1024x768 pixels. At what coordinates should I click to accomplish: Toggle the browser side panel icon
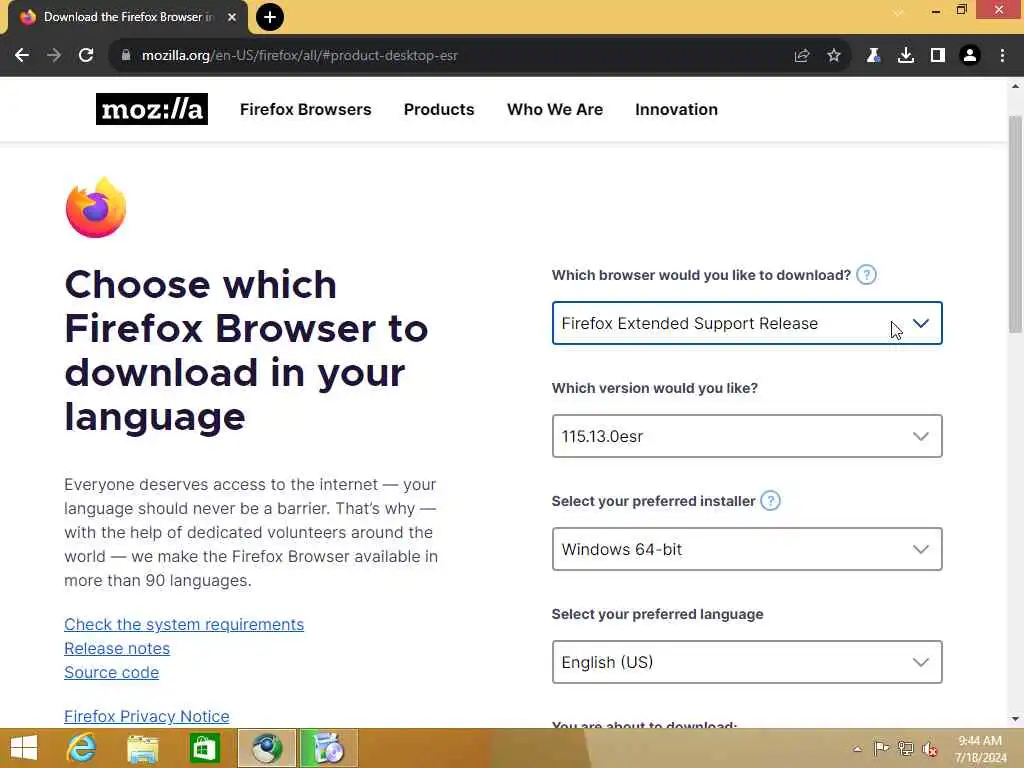click(x=938, y=56)
